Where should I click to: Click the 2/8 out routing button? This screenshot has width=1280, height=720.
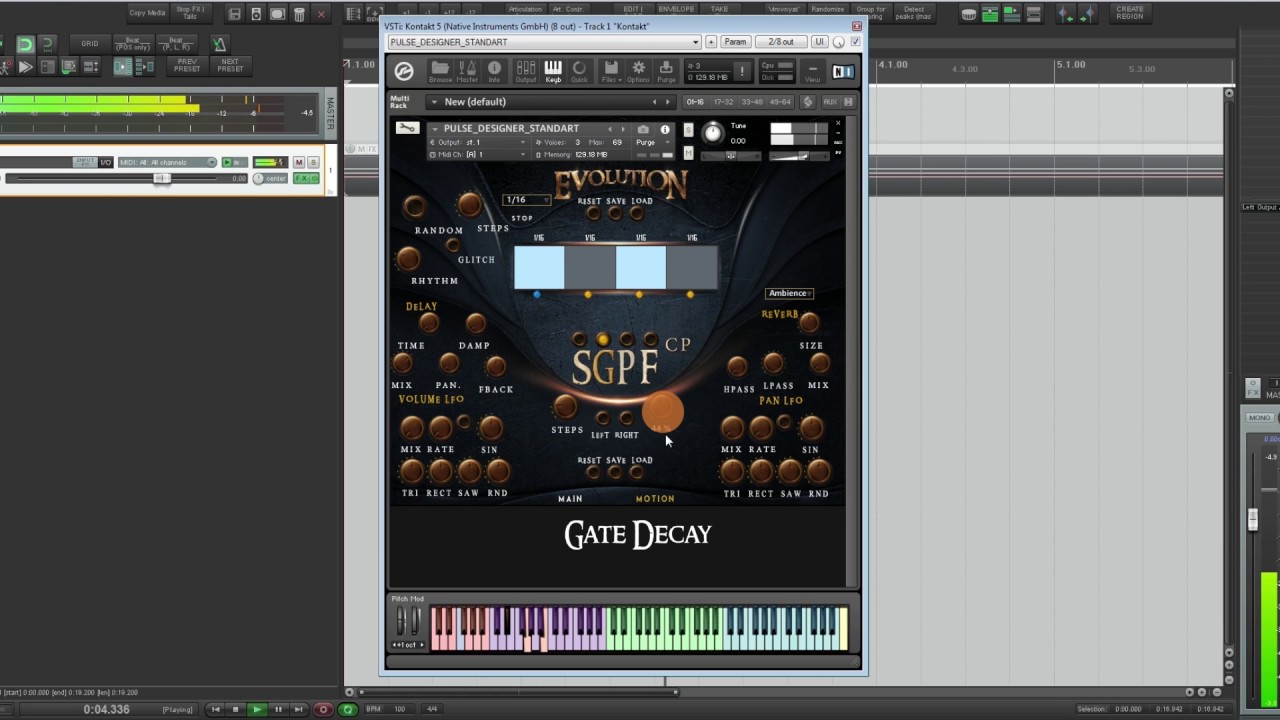coord(781,42)
